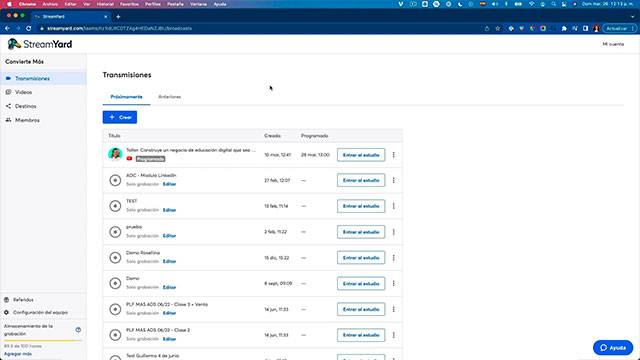Enter the studio for Demo Rosellina

(361, 258)
